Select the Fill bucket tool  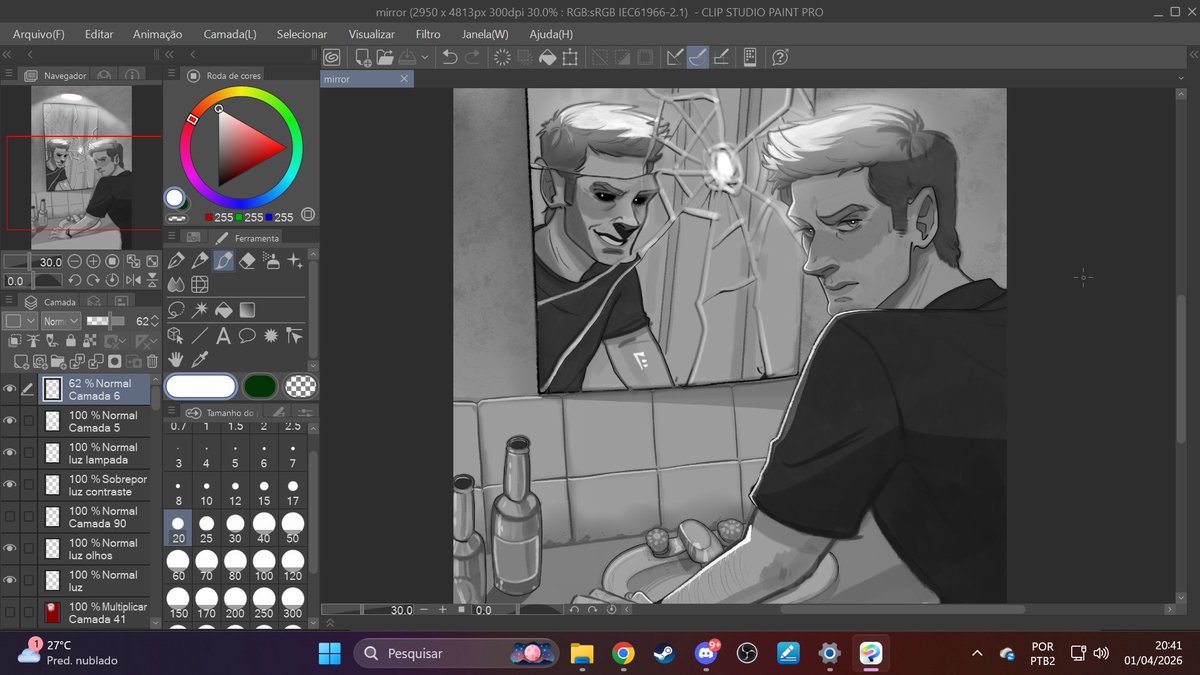click(224, 310)
